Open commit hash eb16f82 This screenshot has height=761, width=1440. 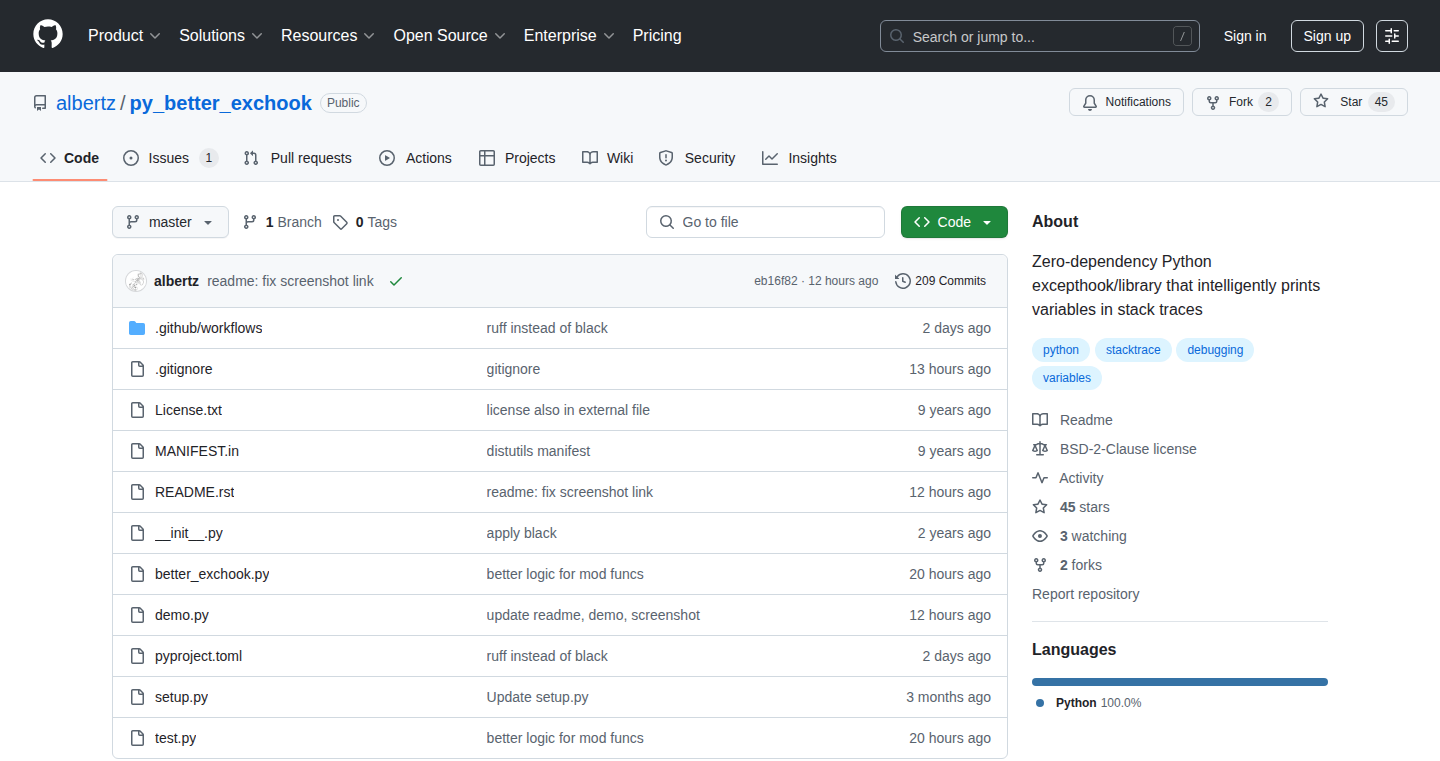tap(776, 281)
